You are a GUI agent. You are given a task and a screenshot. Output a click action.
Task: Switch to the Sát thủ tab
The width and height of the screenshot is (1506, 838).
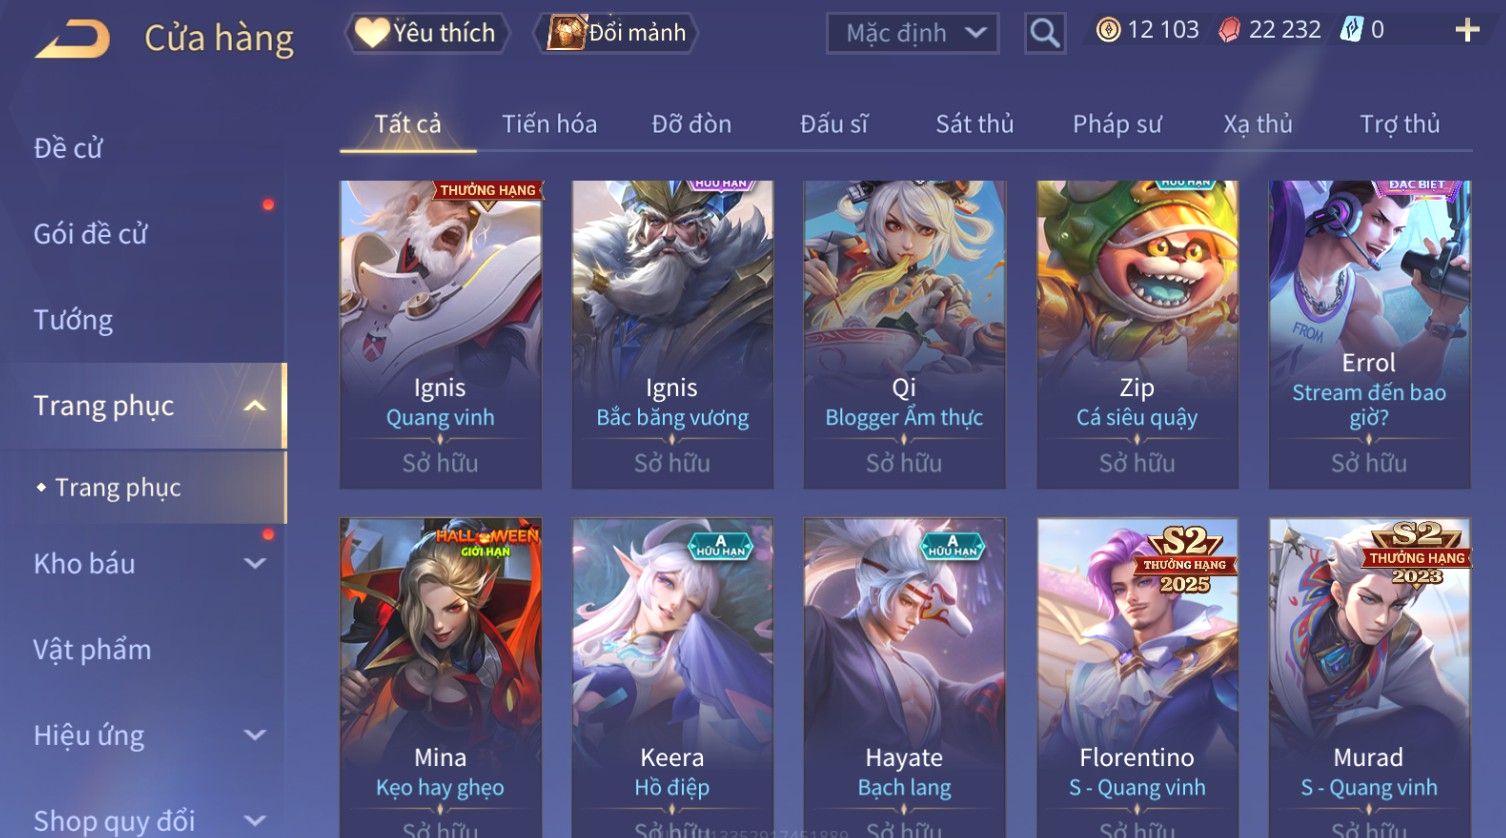tap(974, 124)
